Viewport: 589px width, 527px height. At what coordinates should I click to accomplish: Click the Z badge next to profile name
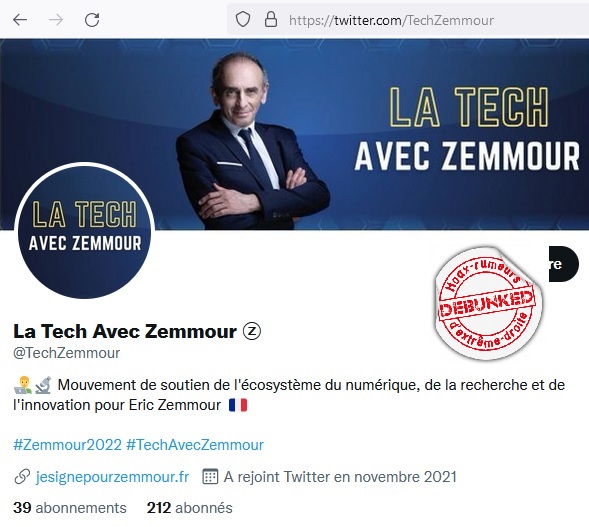click(252, 331)
